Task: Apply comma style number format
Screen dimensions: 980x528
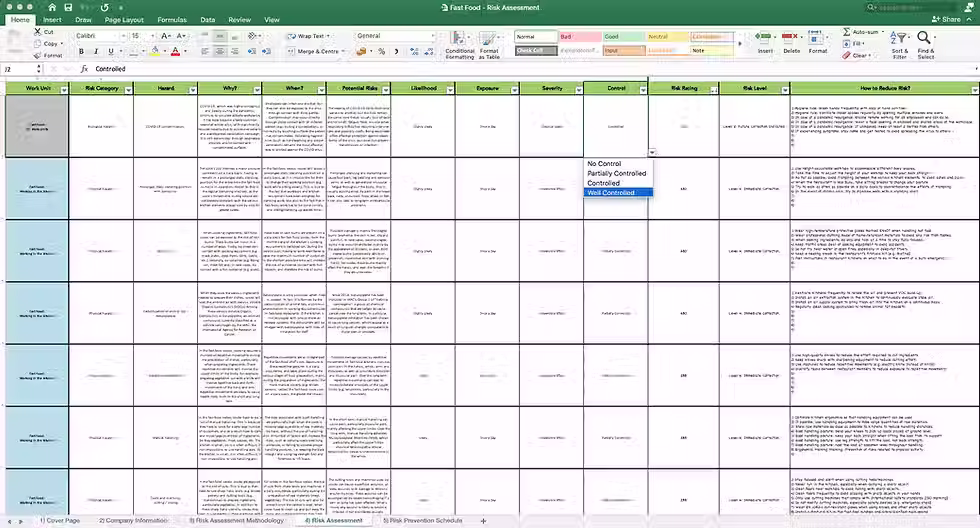Action: (x=396, y=51)
